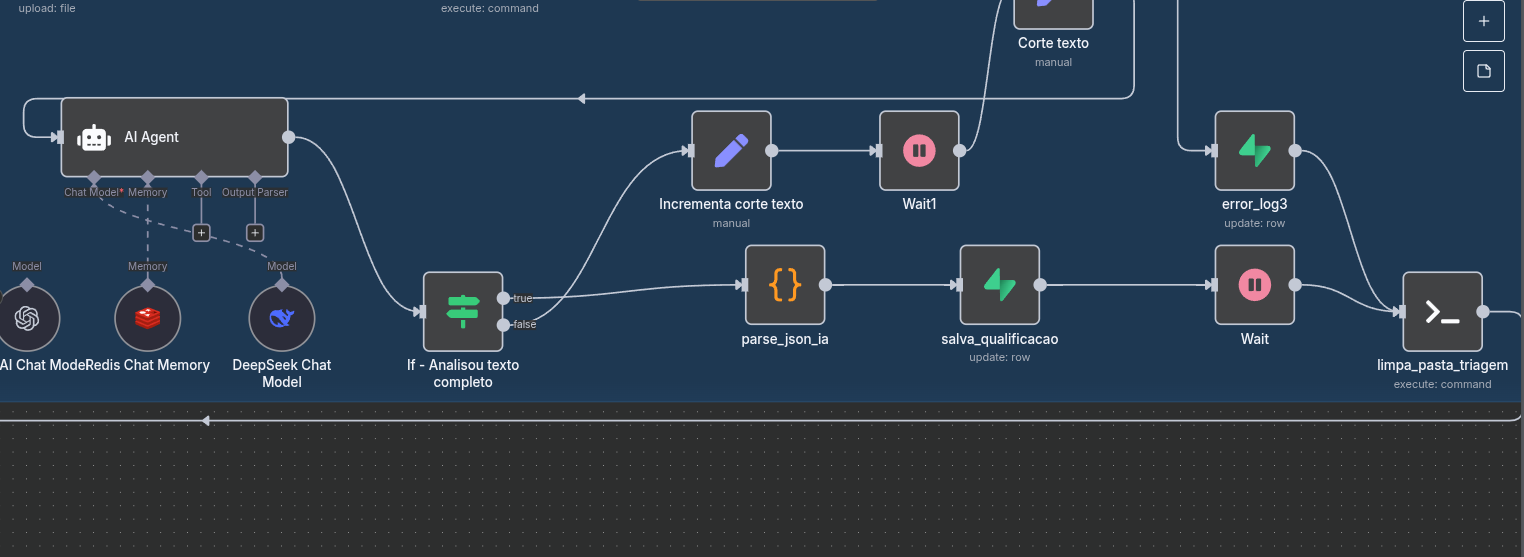1524x557 pixels.
Task: Click the add sticky note button
Action: click(x=1483, y=71)
